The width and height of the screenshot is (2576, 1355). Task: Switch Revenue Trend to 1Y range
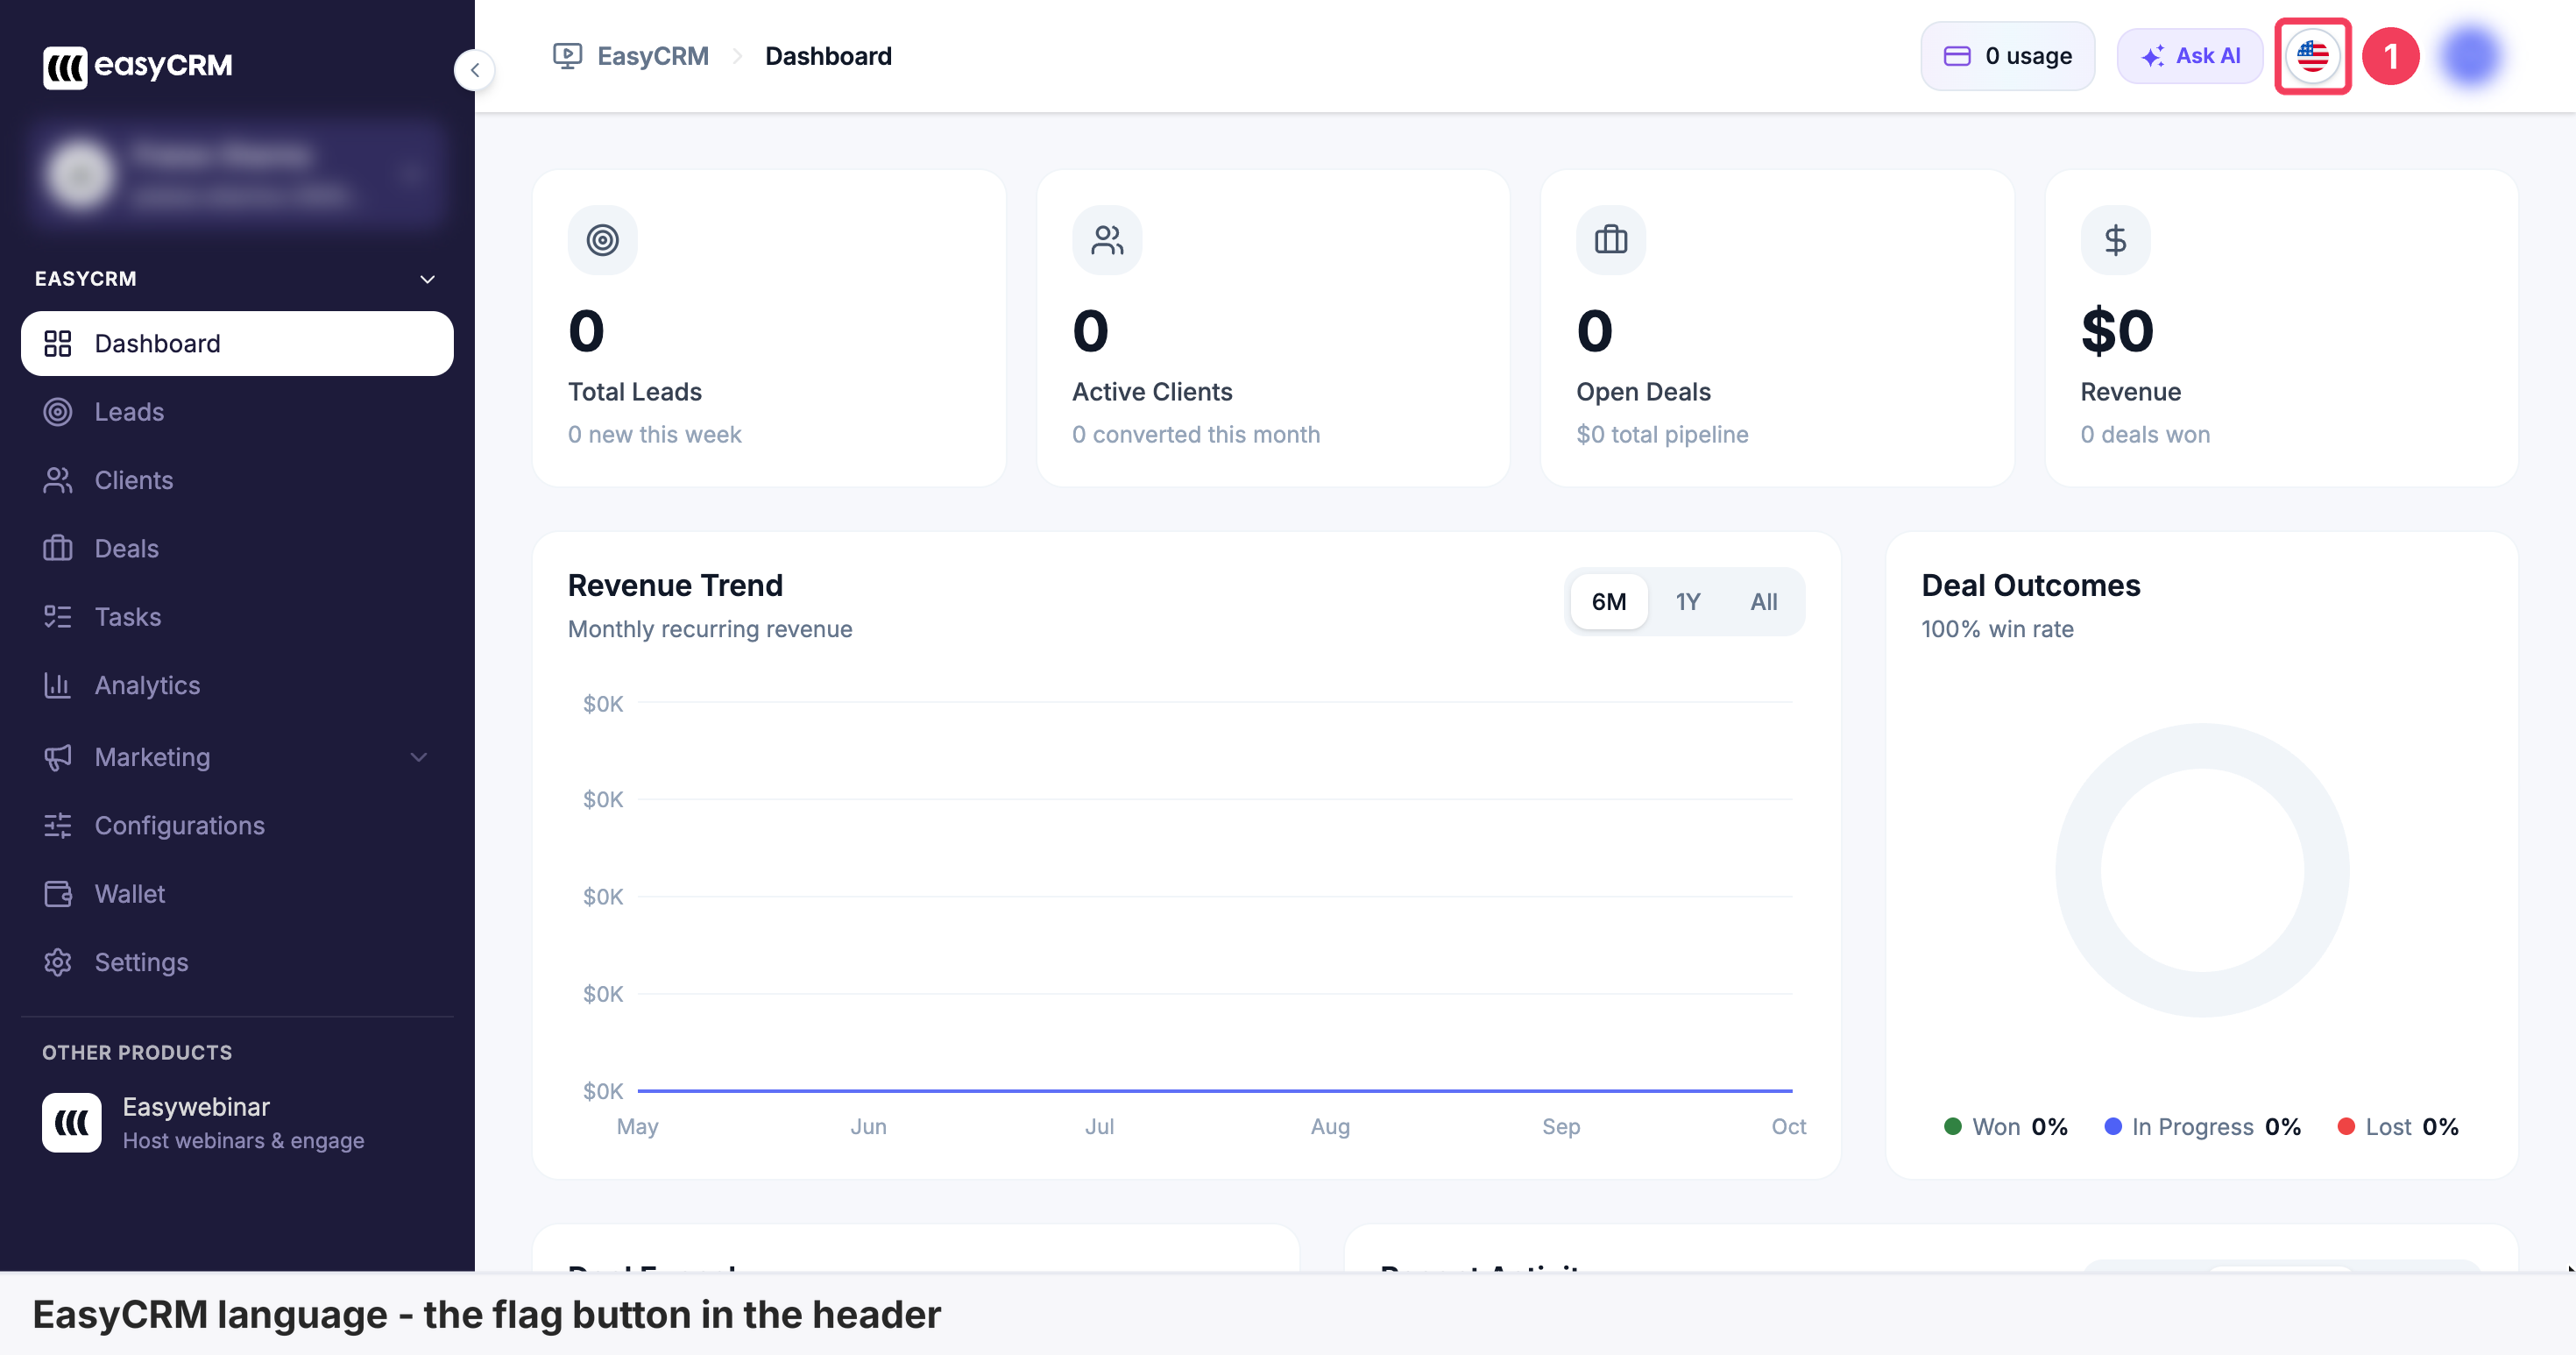(1687, 602)
